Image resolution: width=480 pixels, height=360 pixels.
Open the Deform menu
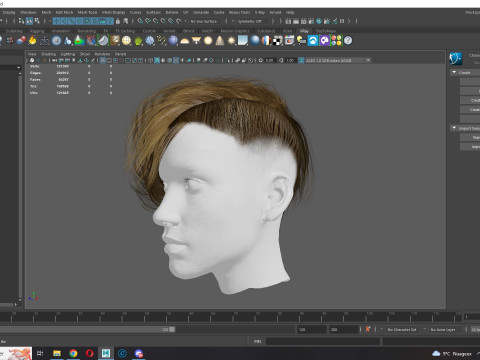172,12
